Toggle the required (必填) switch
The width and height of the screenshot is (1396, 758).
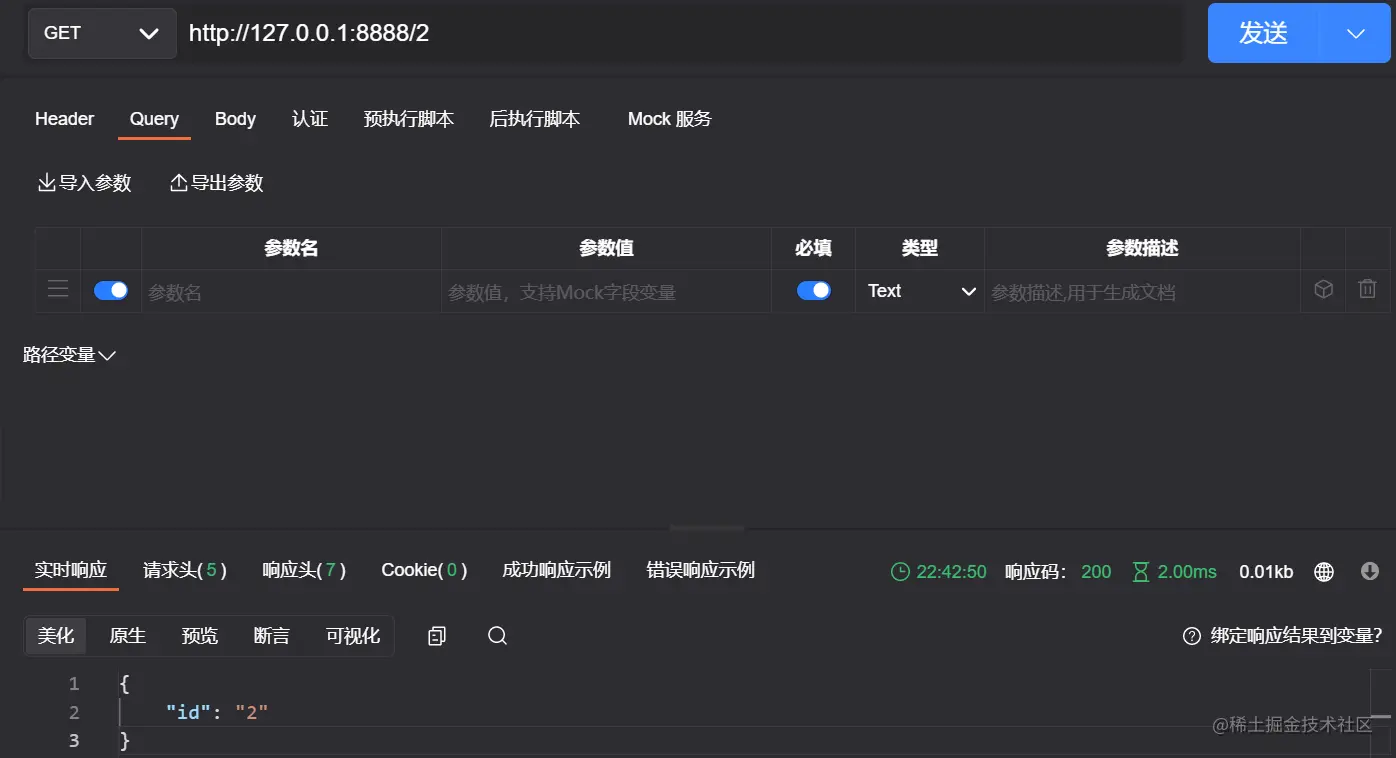(814, 290)
